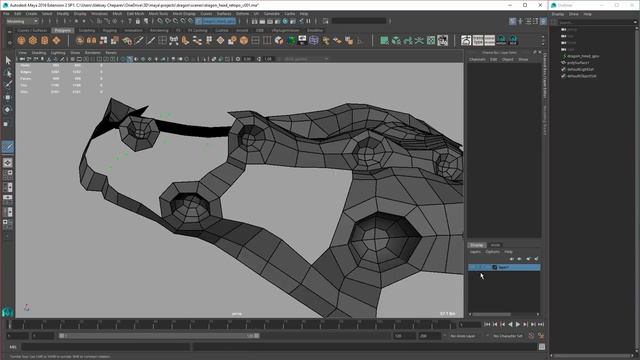Toggle Snap to grids magnet icon
This screenshot has width=640, height=360.
point(160,21)
